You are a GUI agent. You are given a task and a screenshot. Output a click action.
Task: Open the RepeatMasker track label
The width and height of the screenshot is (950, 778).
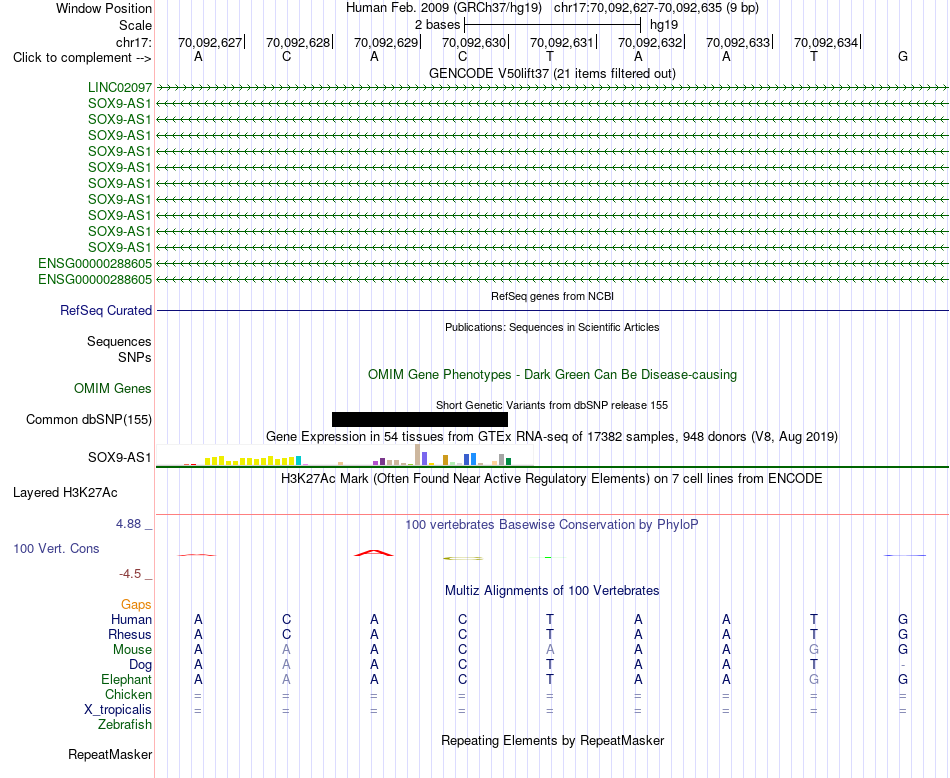[x=110, y=754]
